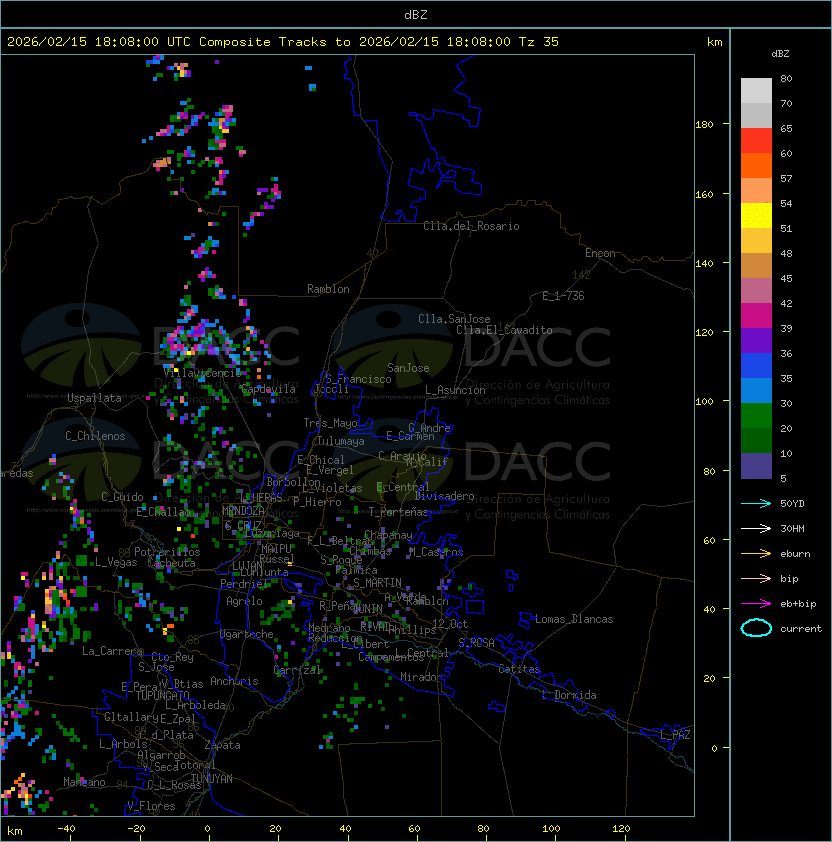The image size is (832, 842).
Task: Click the magenta eb+bip arrow symbol
Action: click(x=756, y=604)
